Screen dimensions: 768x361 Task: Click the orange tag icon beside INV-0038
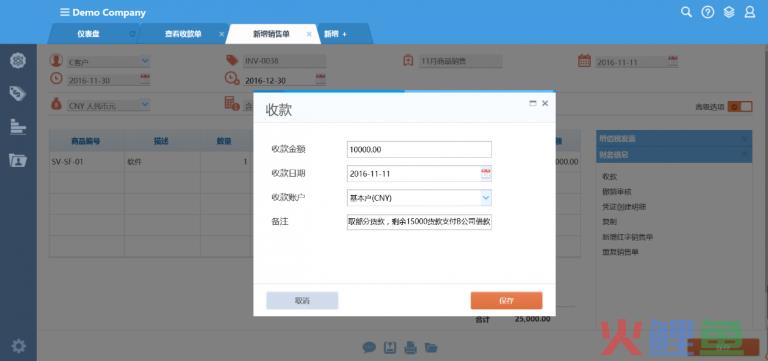pyautogui.click(x=232, y=60)
